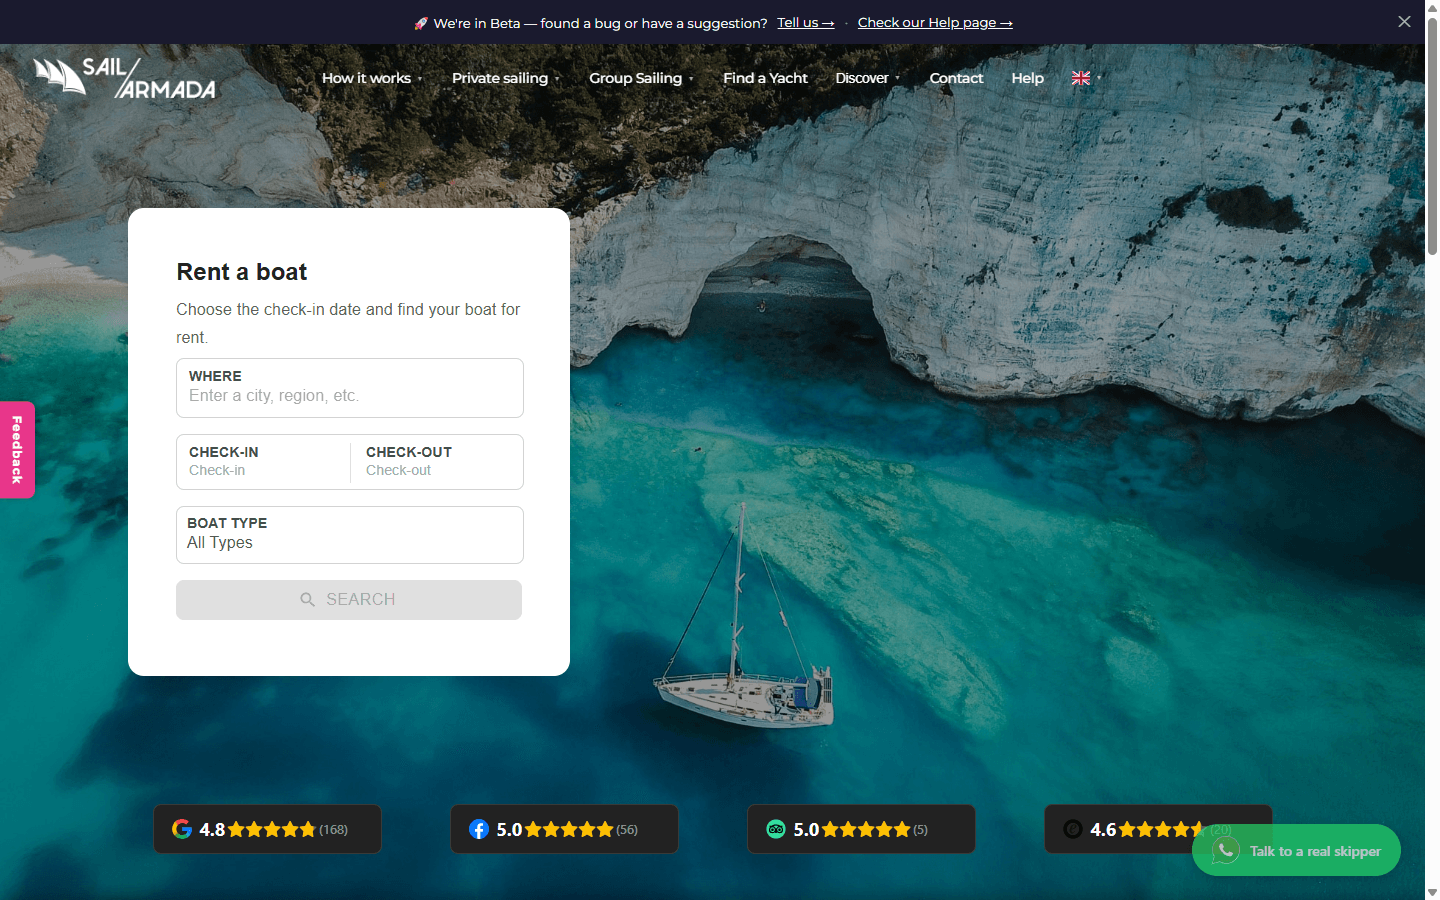Open the Contact page
The width and height of the screenshot is (1440, 900).
956,78
